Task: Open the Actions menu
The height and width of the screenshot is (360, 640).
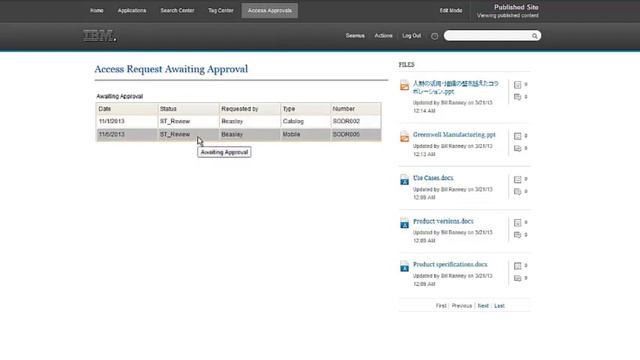Action: (383, 36)
